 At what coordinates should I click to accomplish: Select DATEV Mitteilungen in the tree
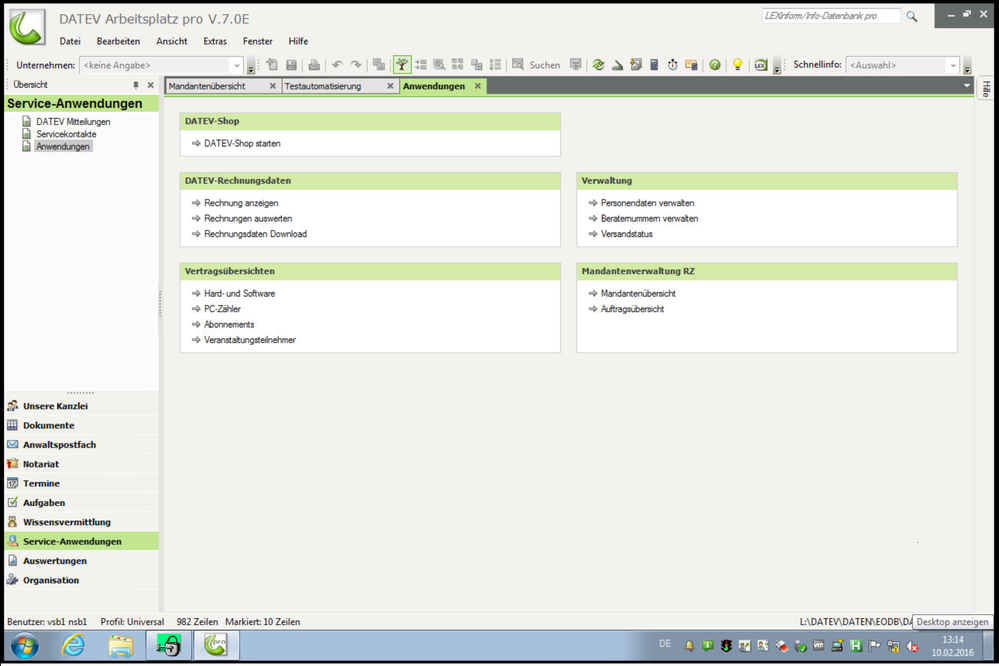pos(73,122)
